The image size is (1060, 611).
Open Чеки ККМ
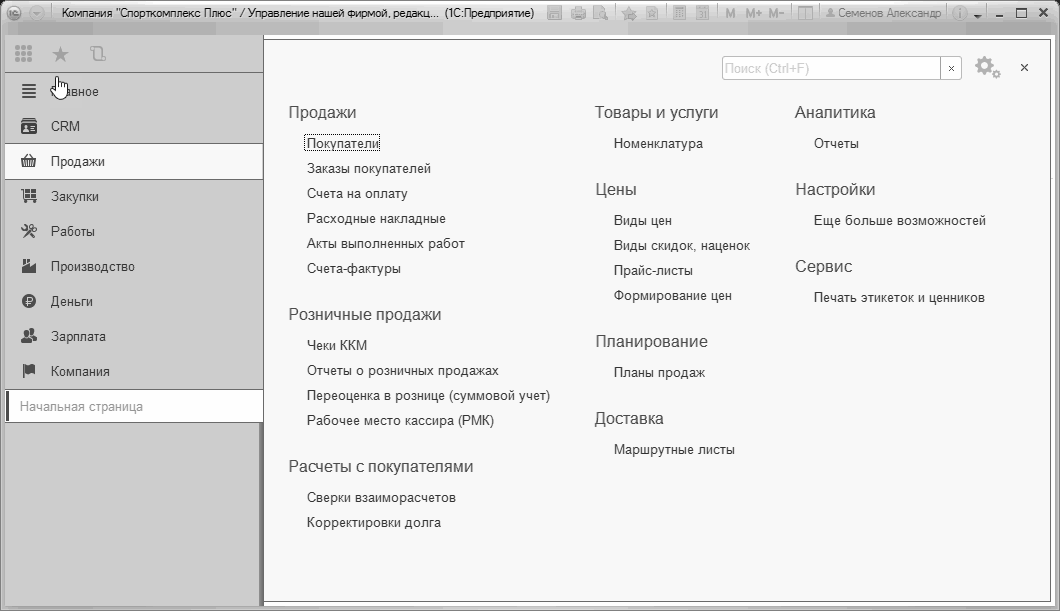pos(337,345)
